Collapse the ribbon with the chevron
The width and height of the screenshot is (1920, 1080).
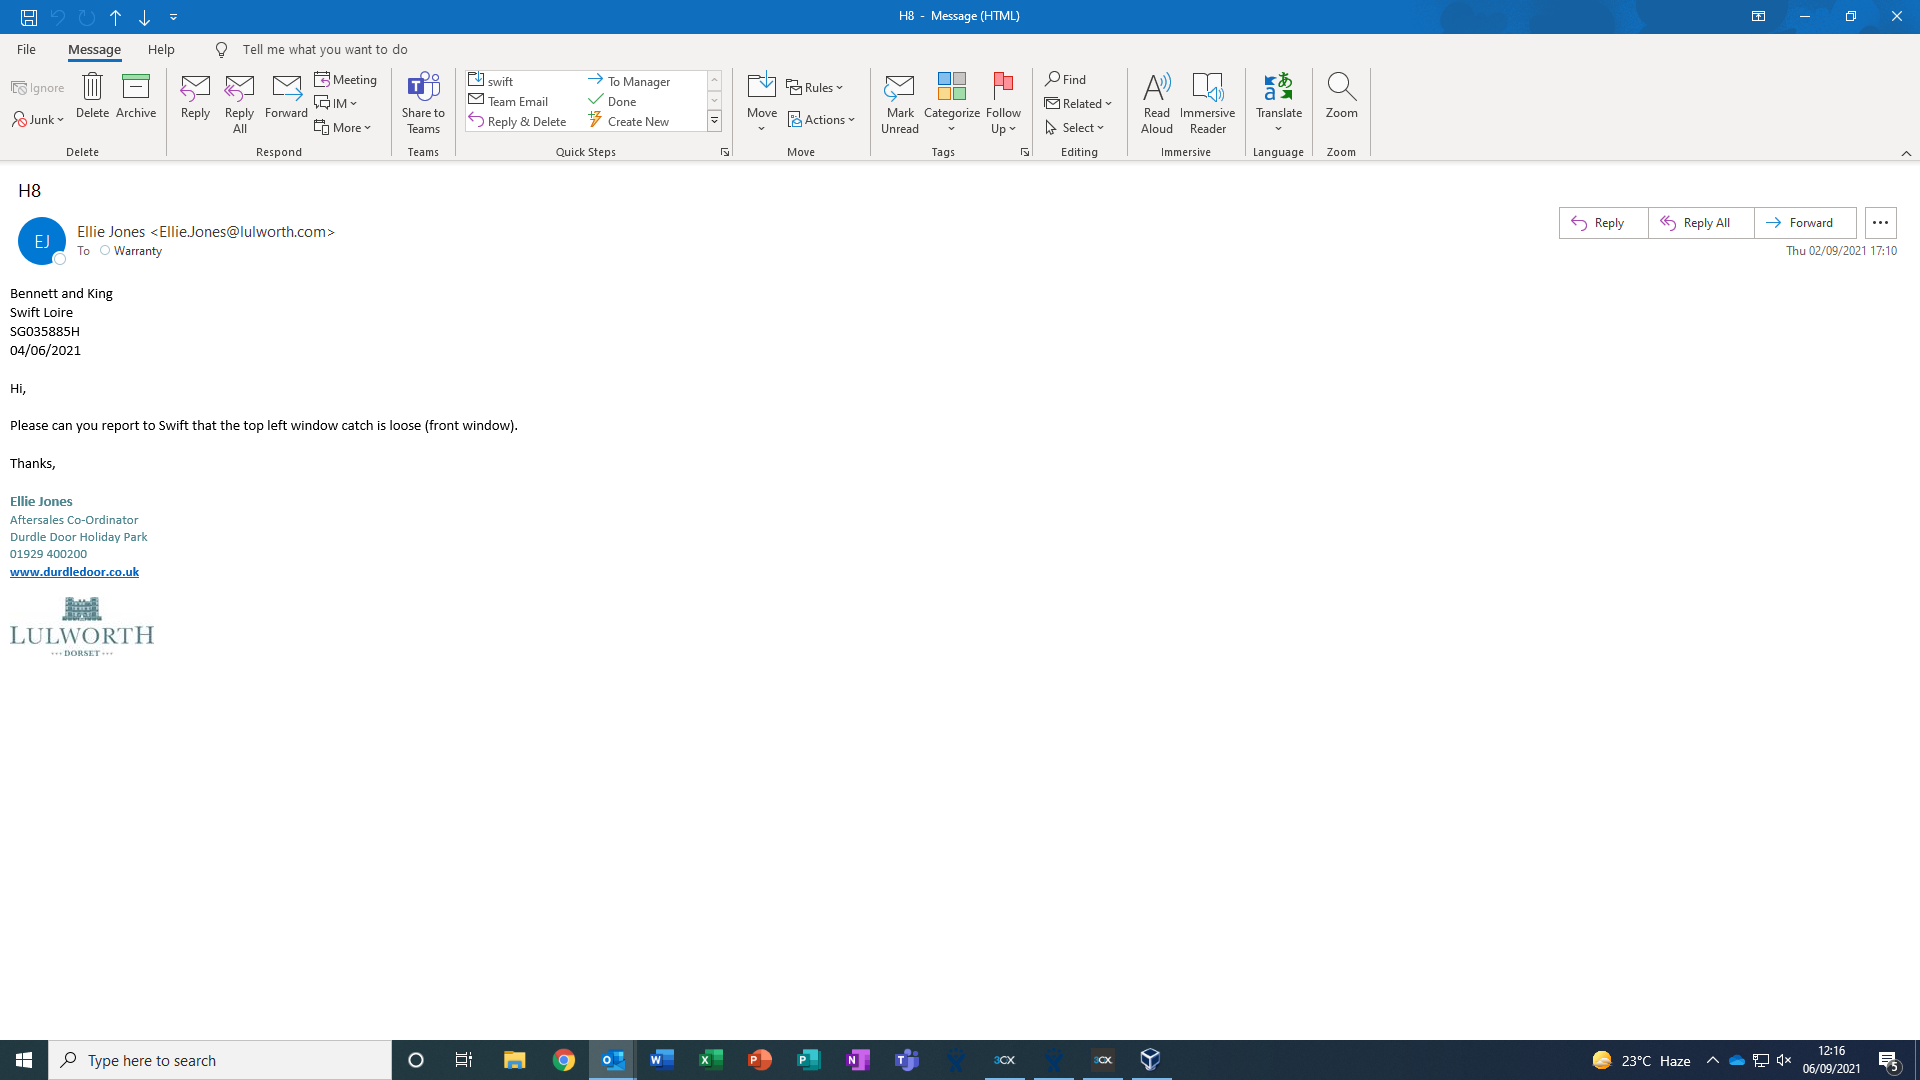1906,153
